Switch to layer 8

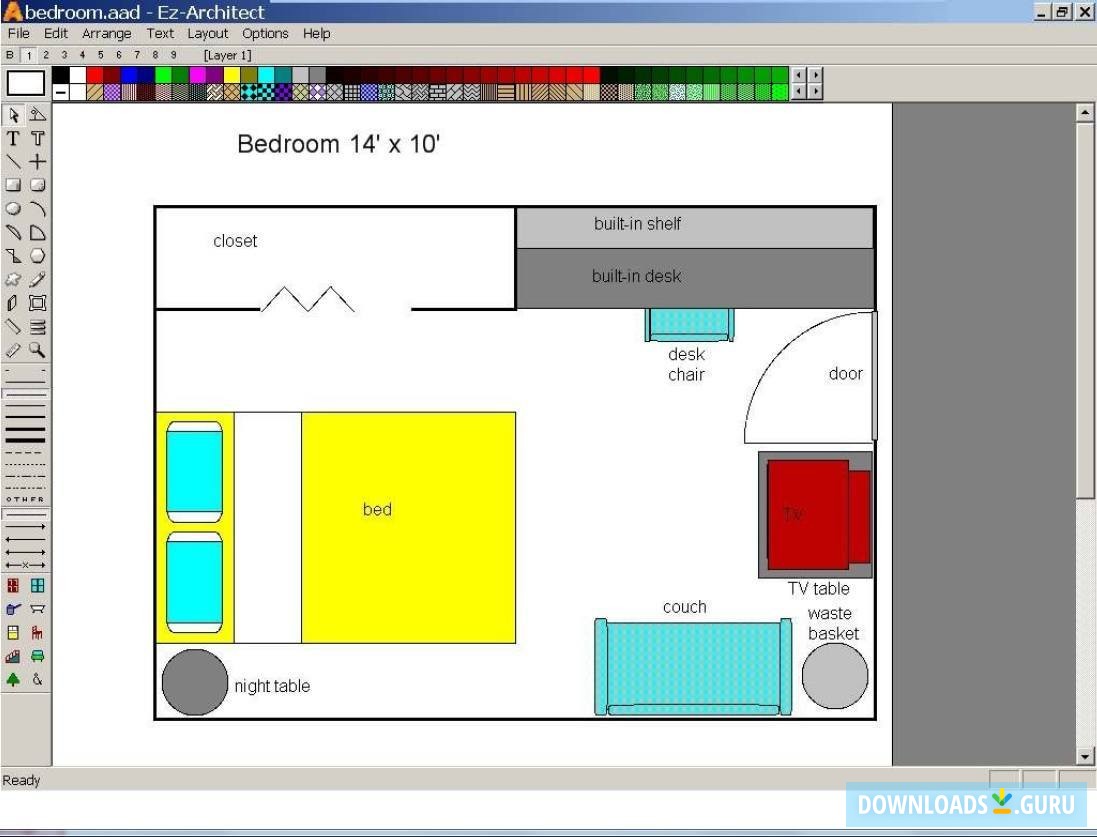pos(155,55)
